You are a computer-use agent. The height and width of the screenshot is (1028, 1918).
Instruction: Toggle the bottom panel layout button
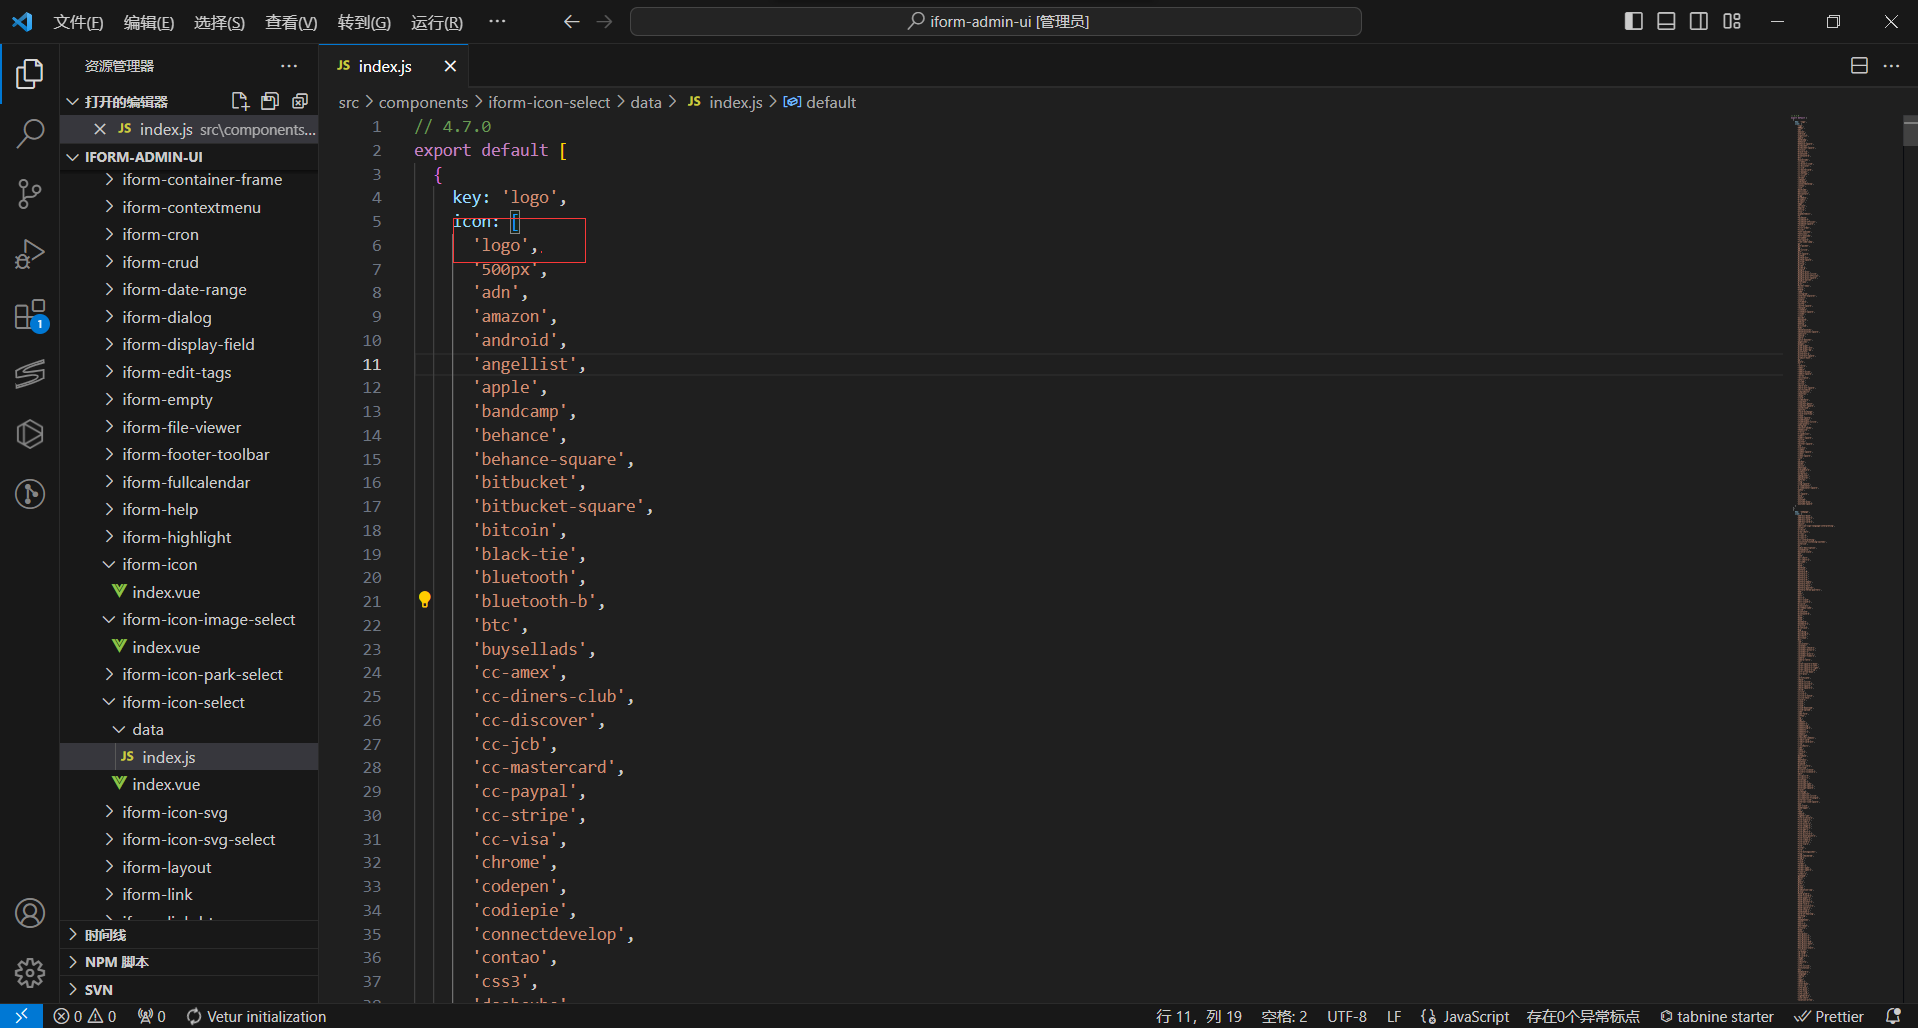click(1666, 21)
